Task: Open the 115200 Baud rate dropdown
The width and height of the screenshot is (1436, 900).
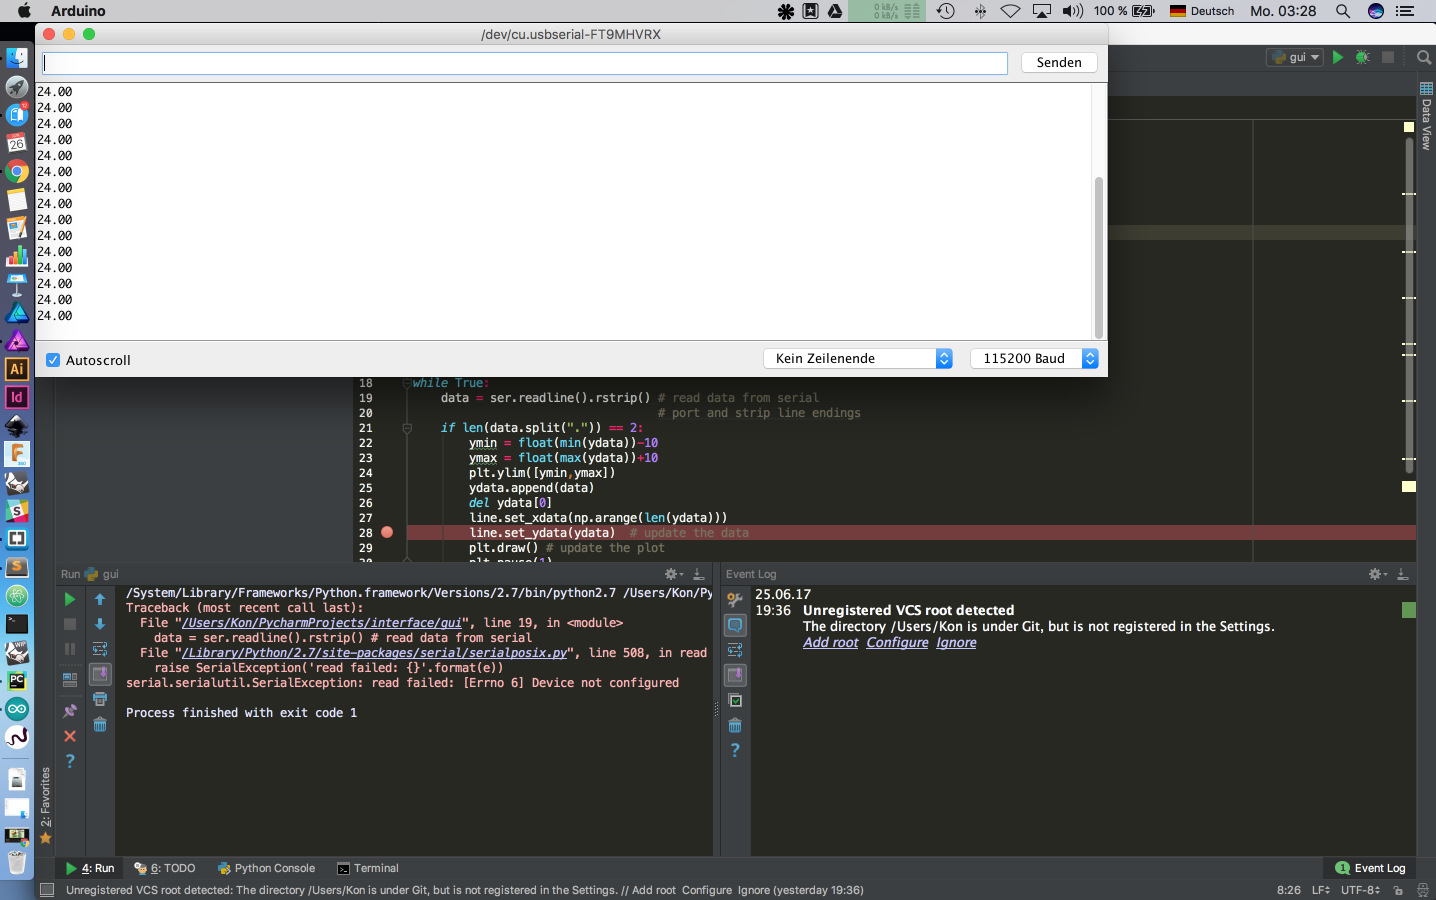Action: pos(1034,358)
